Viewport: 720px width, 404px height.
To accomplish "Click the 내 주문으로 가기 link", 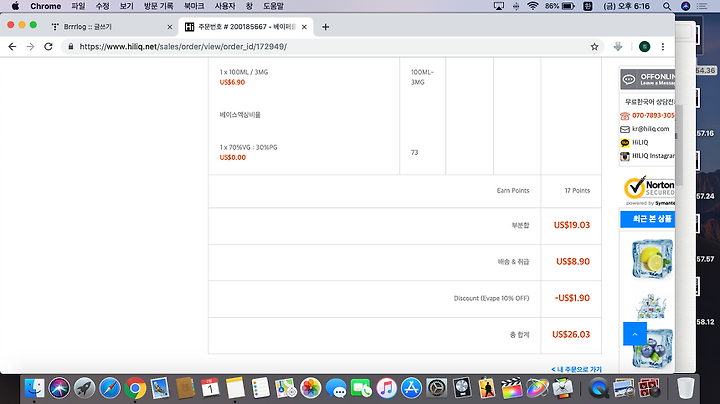I will click(576, 369).
